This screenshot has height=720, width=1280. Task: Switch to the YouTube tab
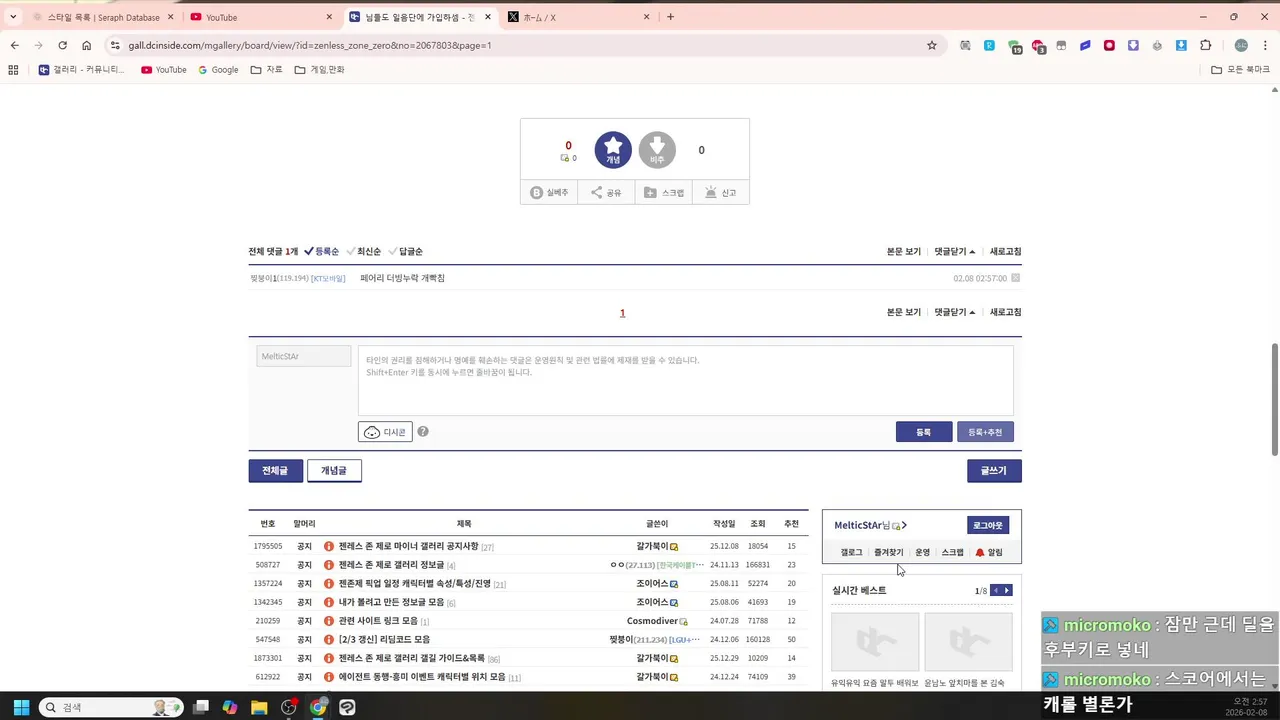[x=262, y=17]
